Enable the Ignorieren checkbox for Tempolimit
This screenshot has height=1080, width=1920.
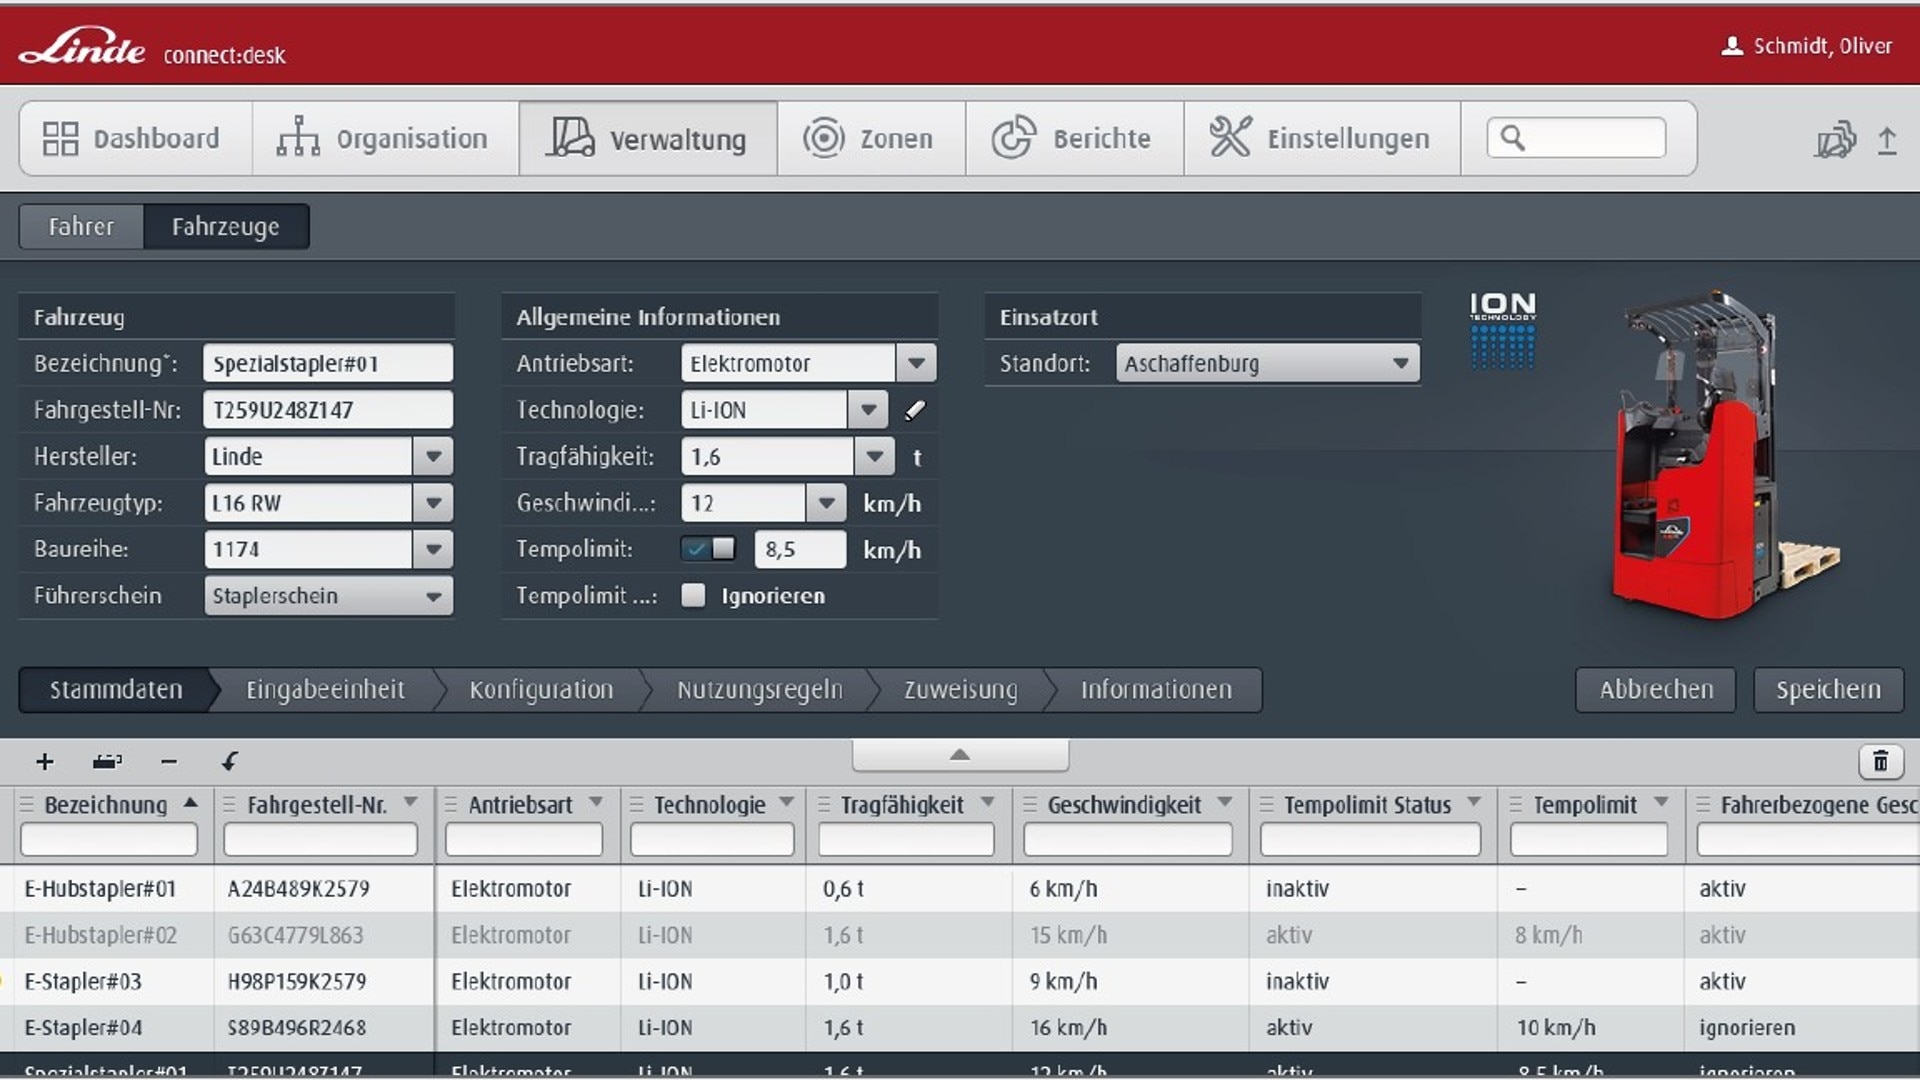pos(692,595)
